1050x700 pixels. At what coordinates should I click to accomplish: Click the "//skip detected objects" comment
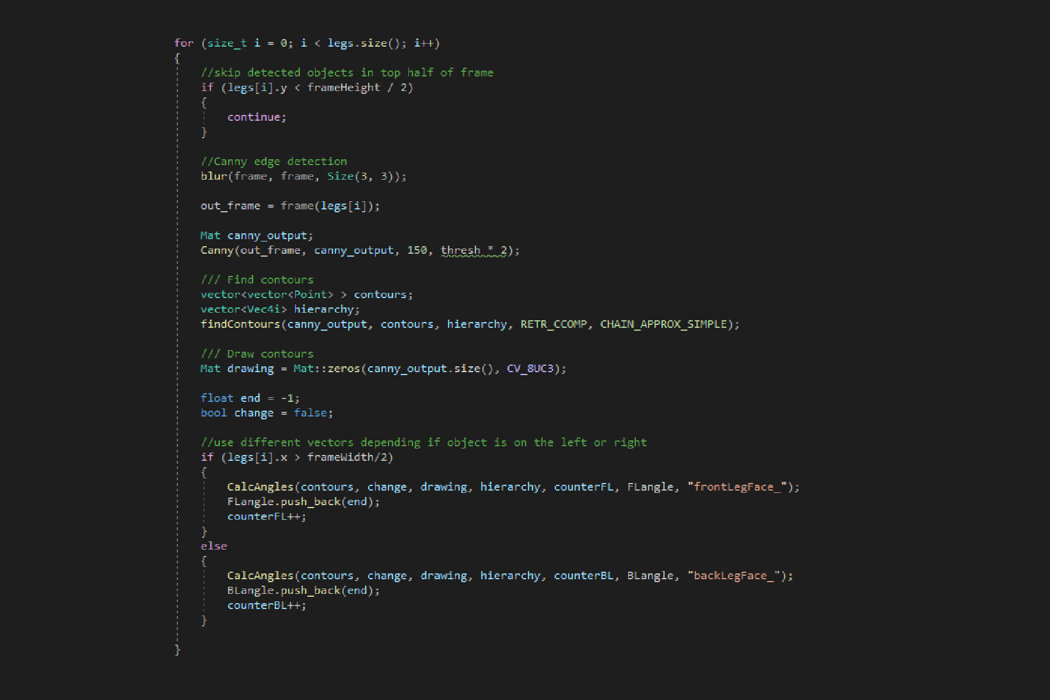(346, 73)
